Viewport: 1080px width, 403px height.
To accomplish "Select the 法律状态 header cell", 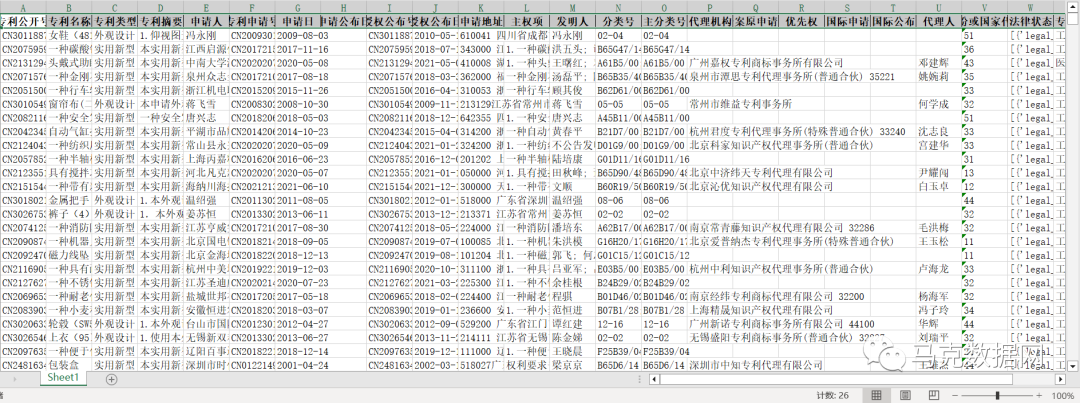I will (1030, 21).
